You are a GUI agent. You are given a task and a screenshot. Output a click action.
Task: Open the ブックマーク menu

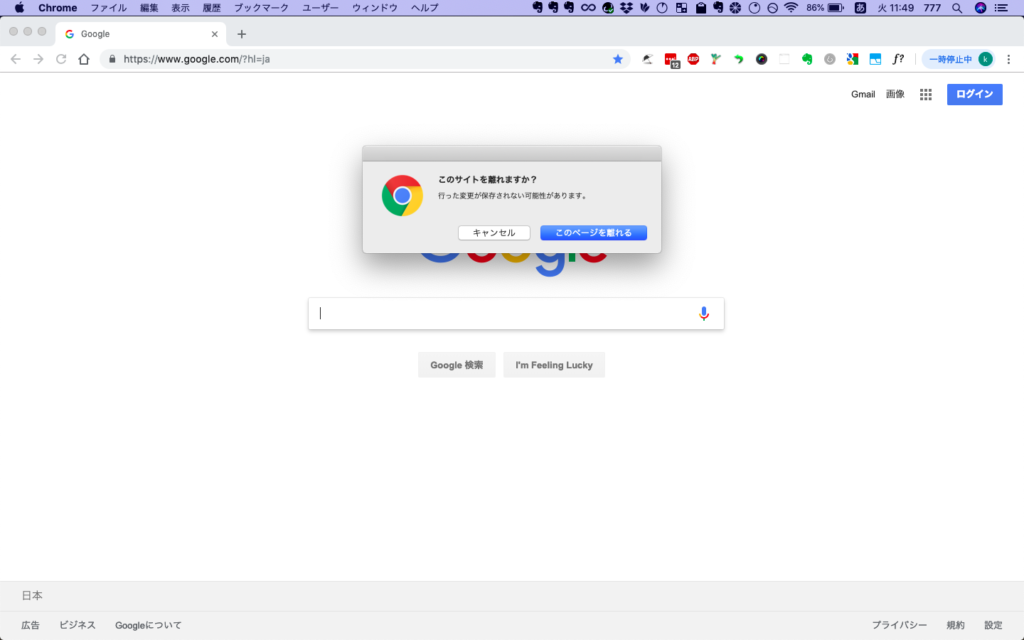[x=261, y=8]
